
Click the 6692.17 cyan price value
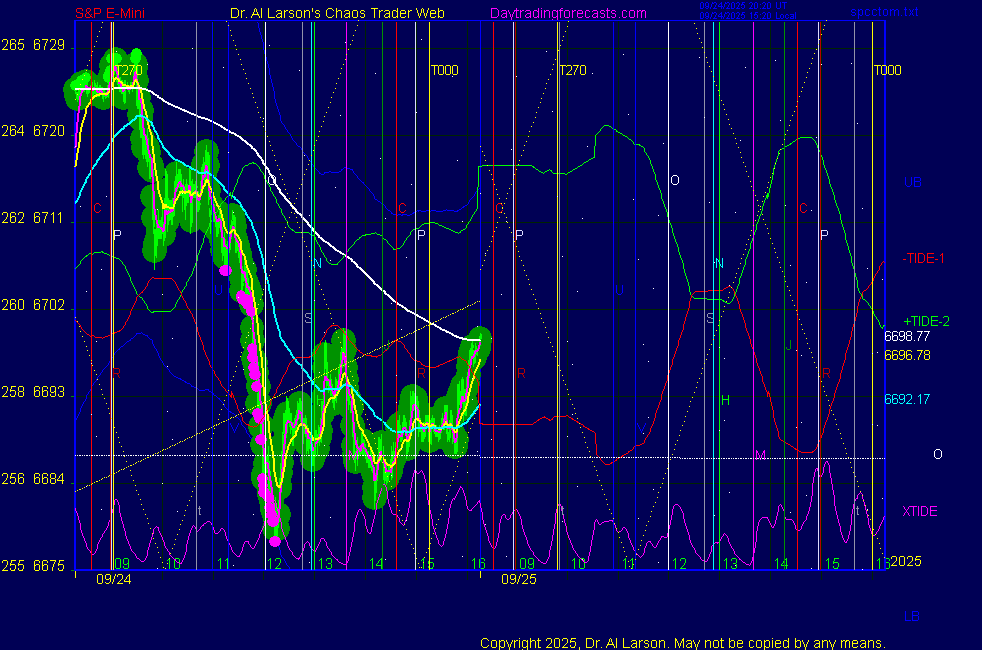click(x=907, y=399)
